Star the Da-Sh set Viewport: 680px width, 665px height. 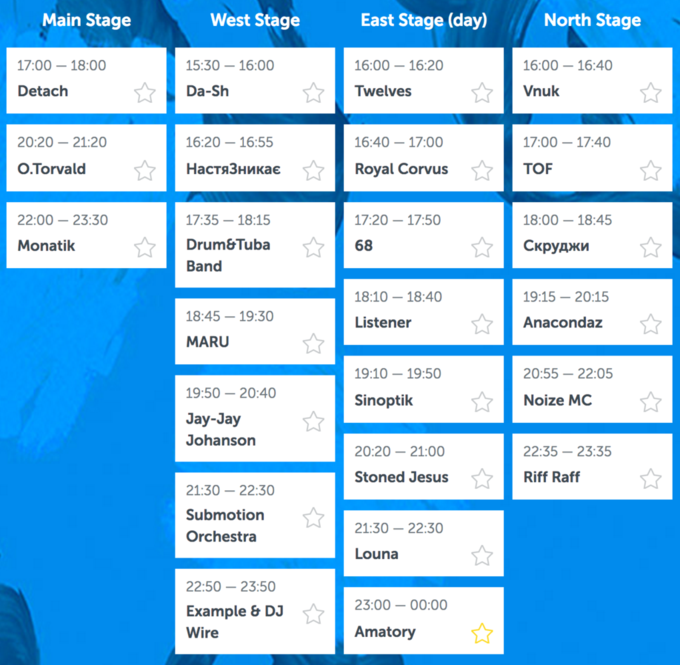(313, 93)
